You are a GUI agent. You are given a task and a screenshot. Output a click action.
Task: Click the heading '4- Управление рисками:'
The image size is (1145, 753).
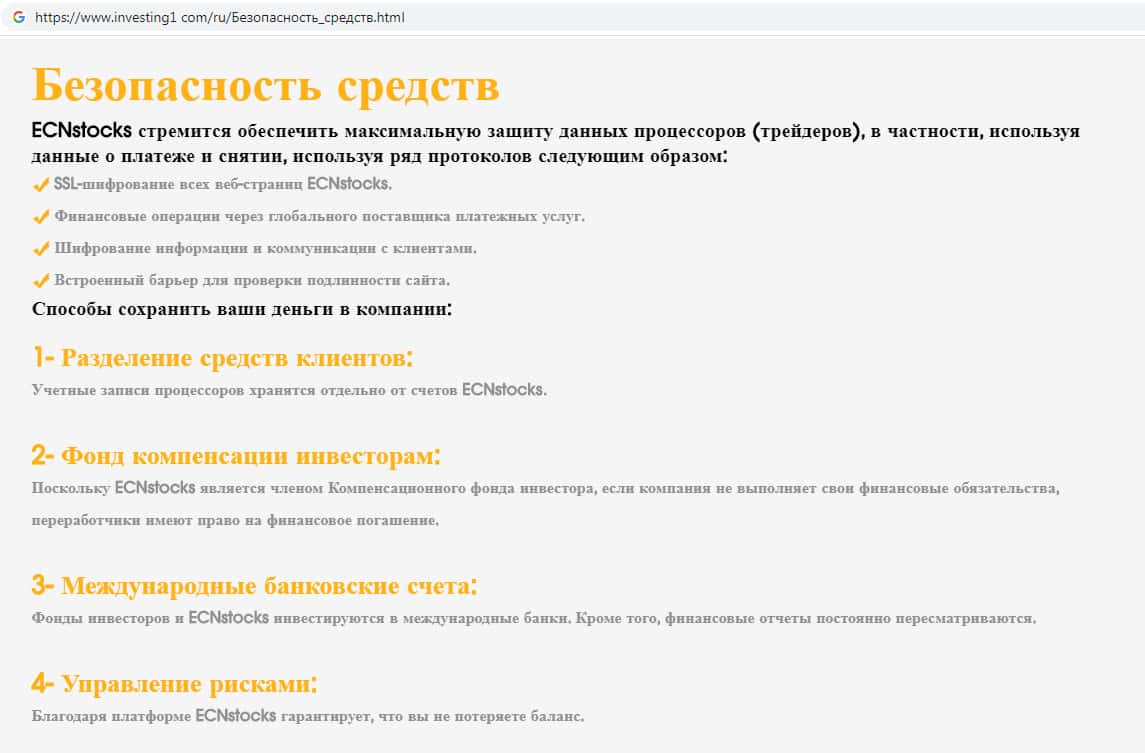pos(175,683)
